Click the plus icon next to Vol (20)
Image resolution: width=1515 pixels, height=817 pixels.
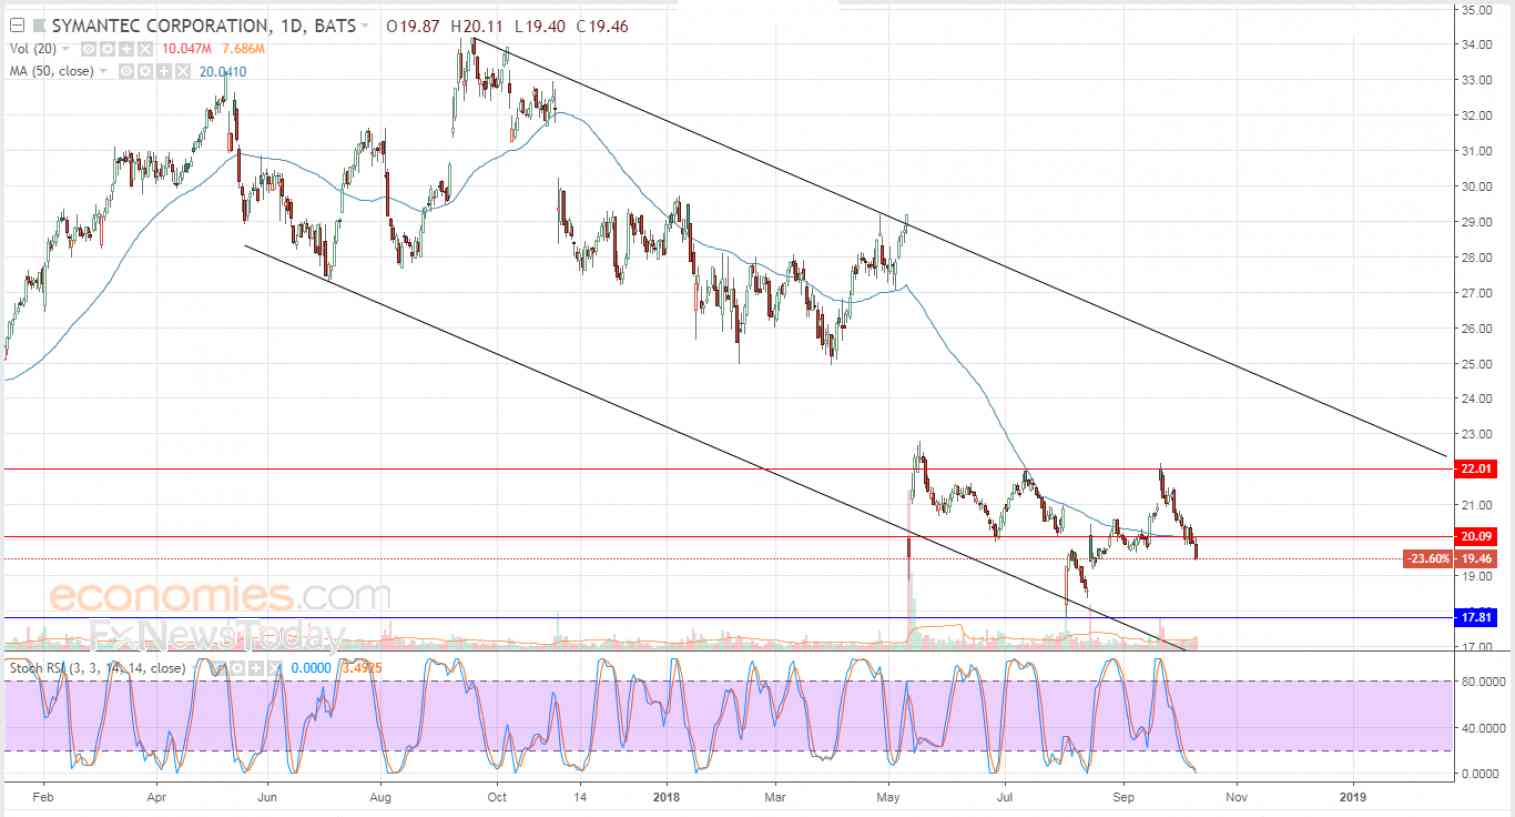tap(127, 49)
